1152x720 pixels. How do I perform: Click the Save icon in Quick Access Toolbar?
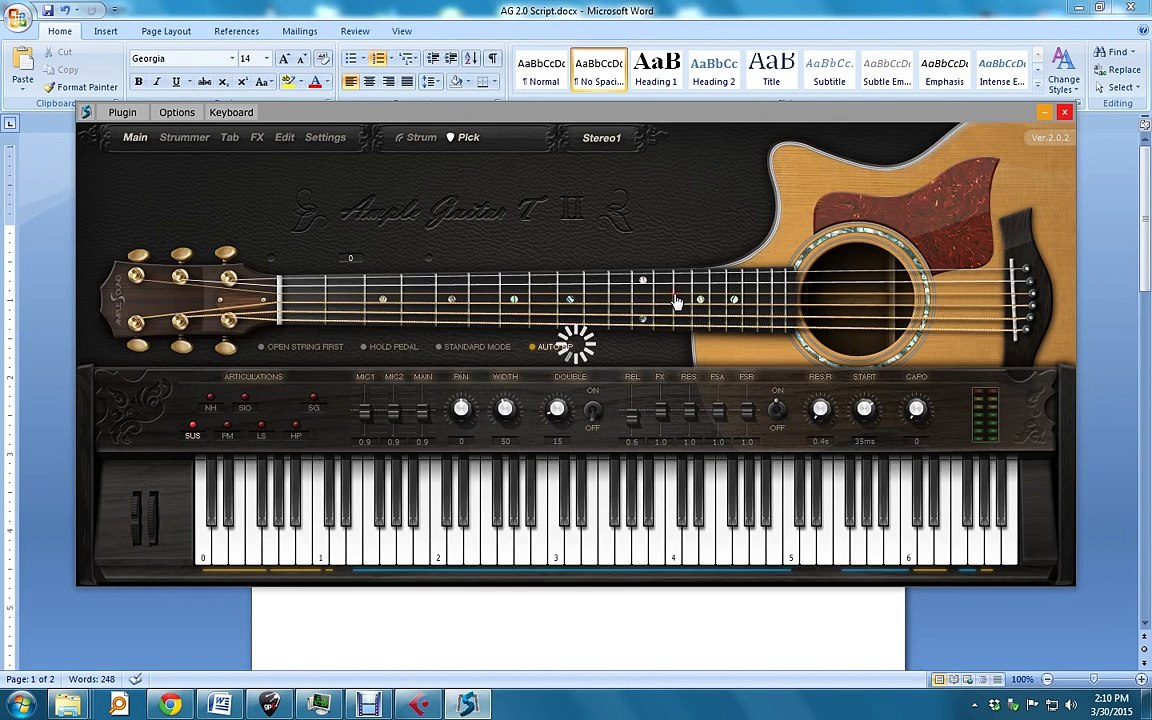48,10
